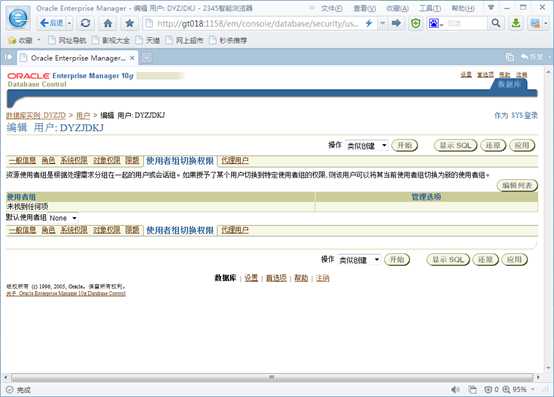Open the 文件(F) menu

click(x=331, y=8)
